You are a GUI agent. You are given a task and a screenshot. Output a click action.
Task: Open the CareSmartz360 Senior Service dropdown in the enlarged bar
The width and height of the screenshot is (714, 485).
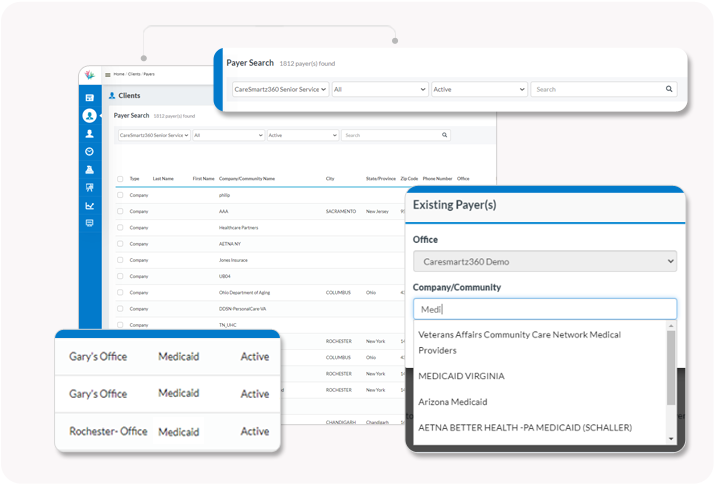(x=280, y=89)
